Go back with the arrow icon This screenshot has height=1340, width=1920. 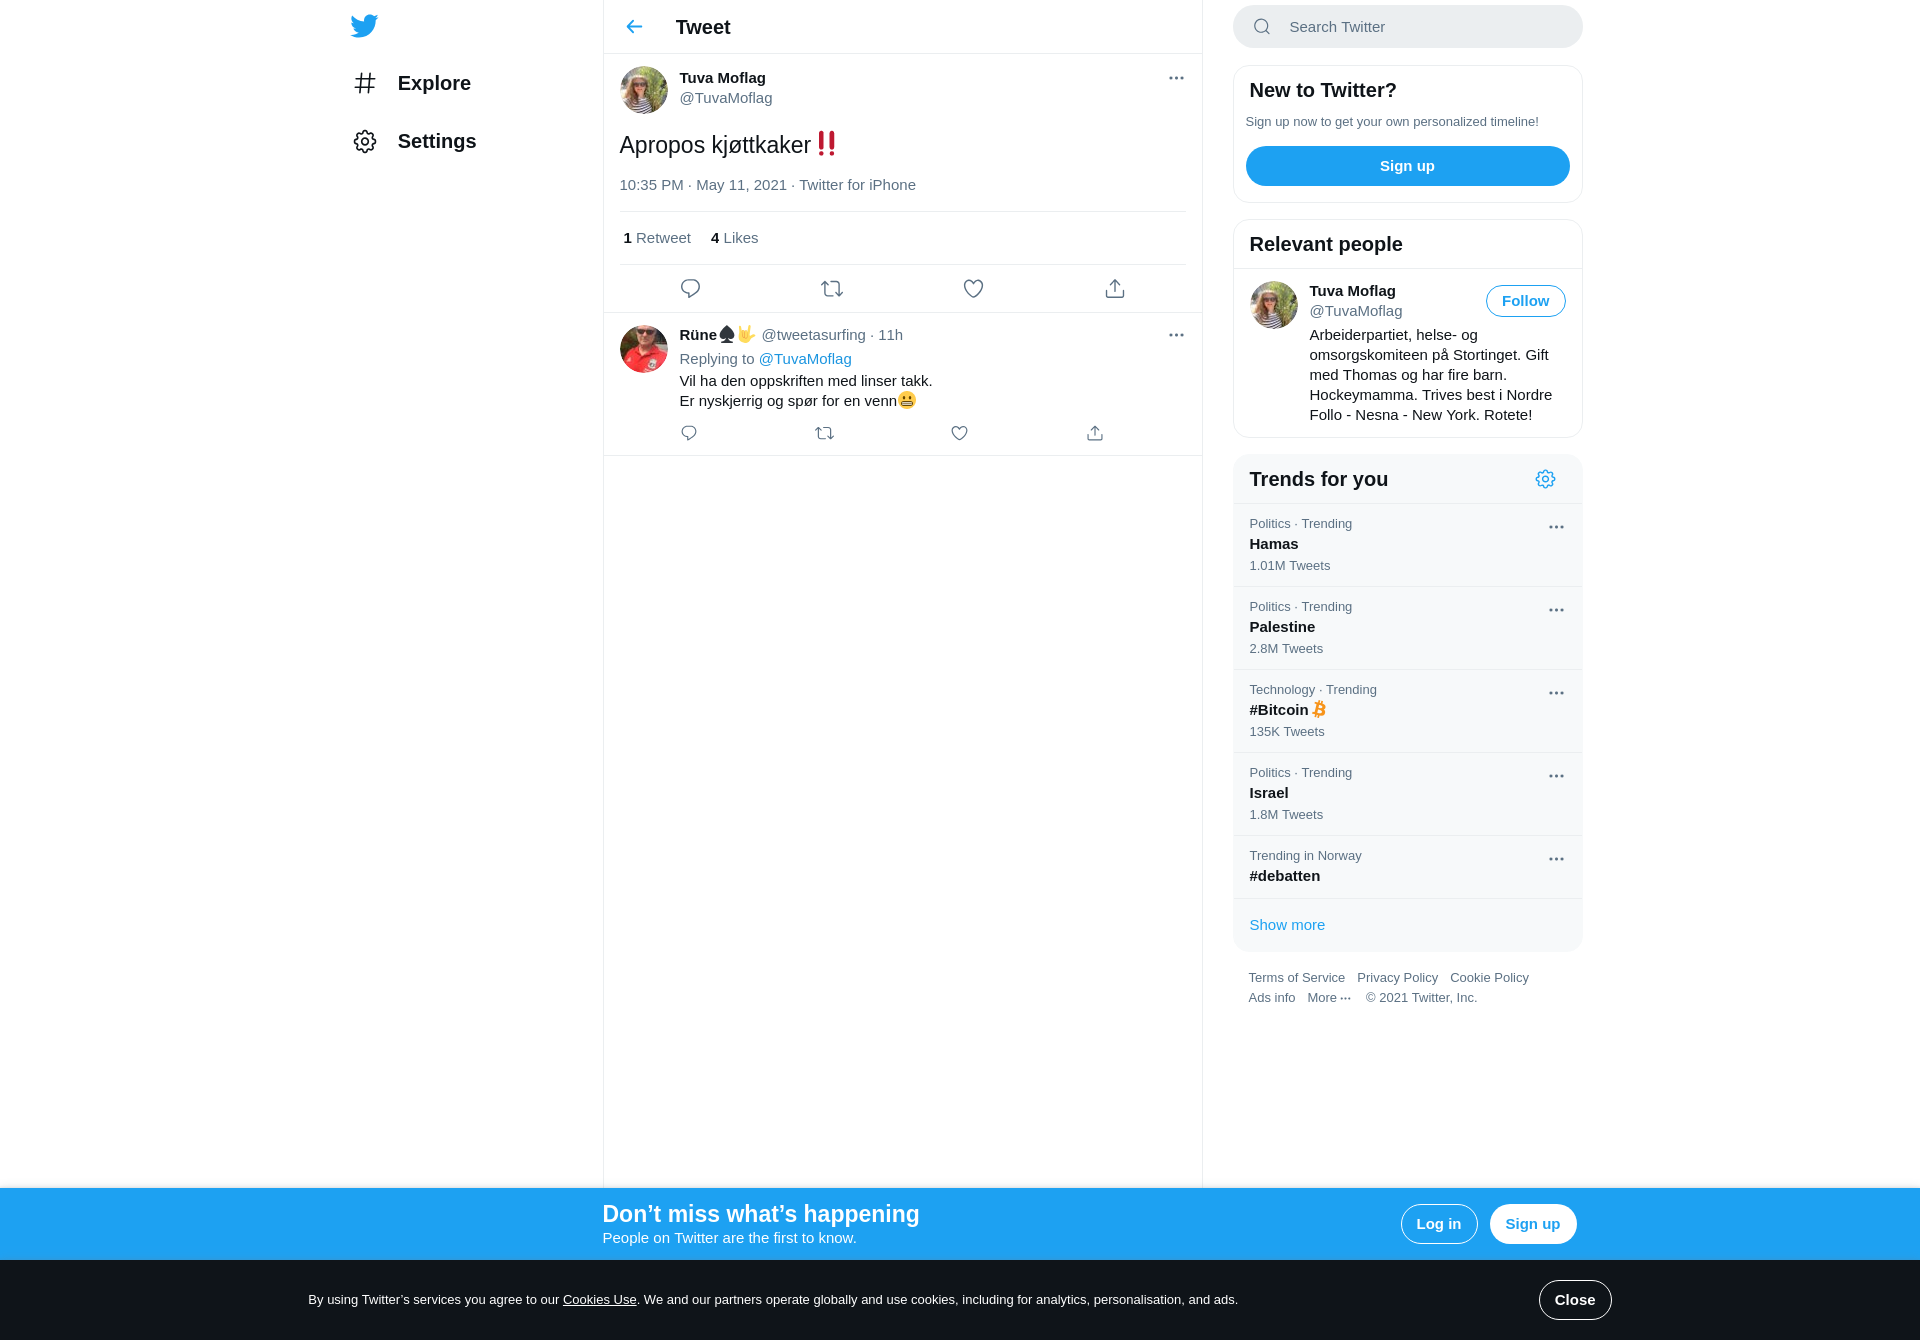click(x=634, y=27)
